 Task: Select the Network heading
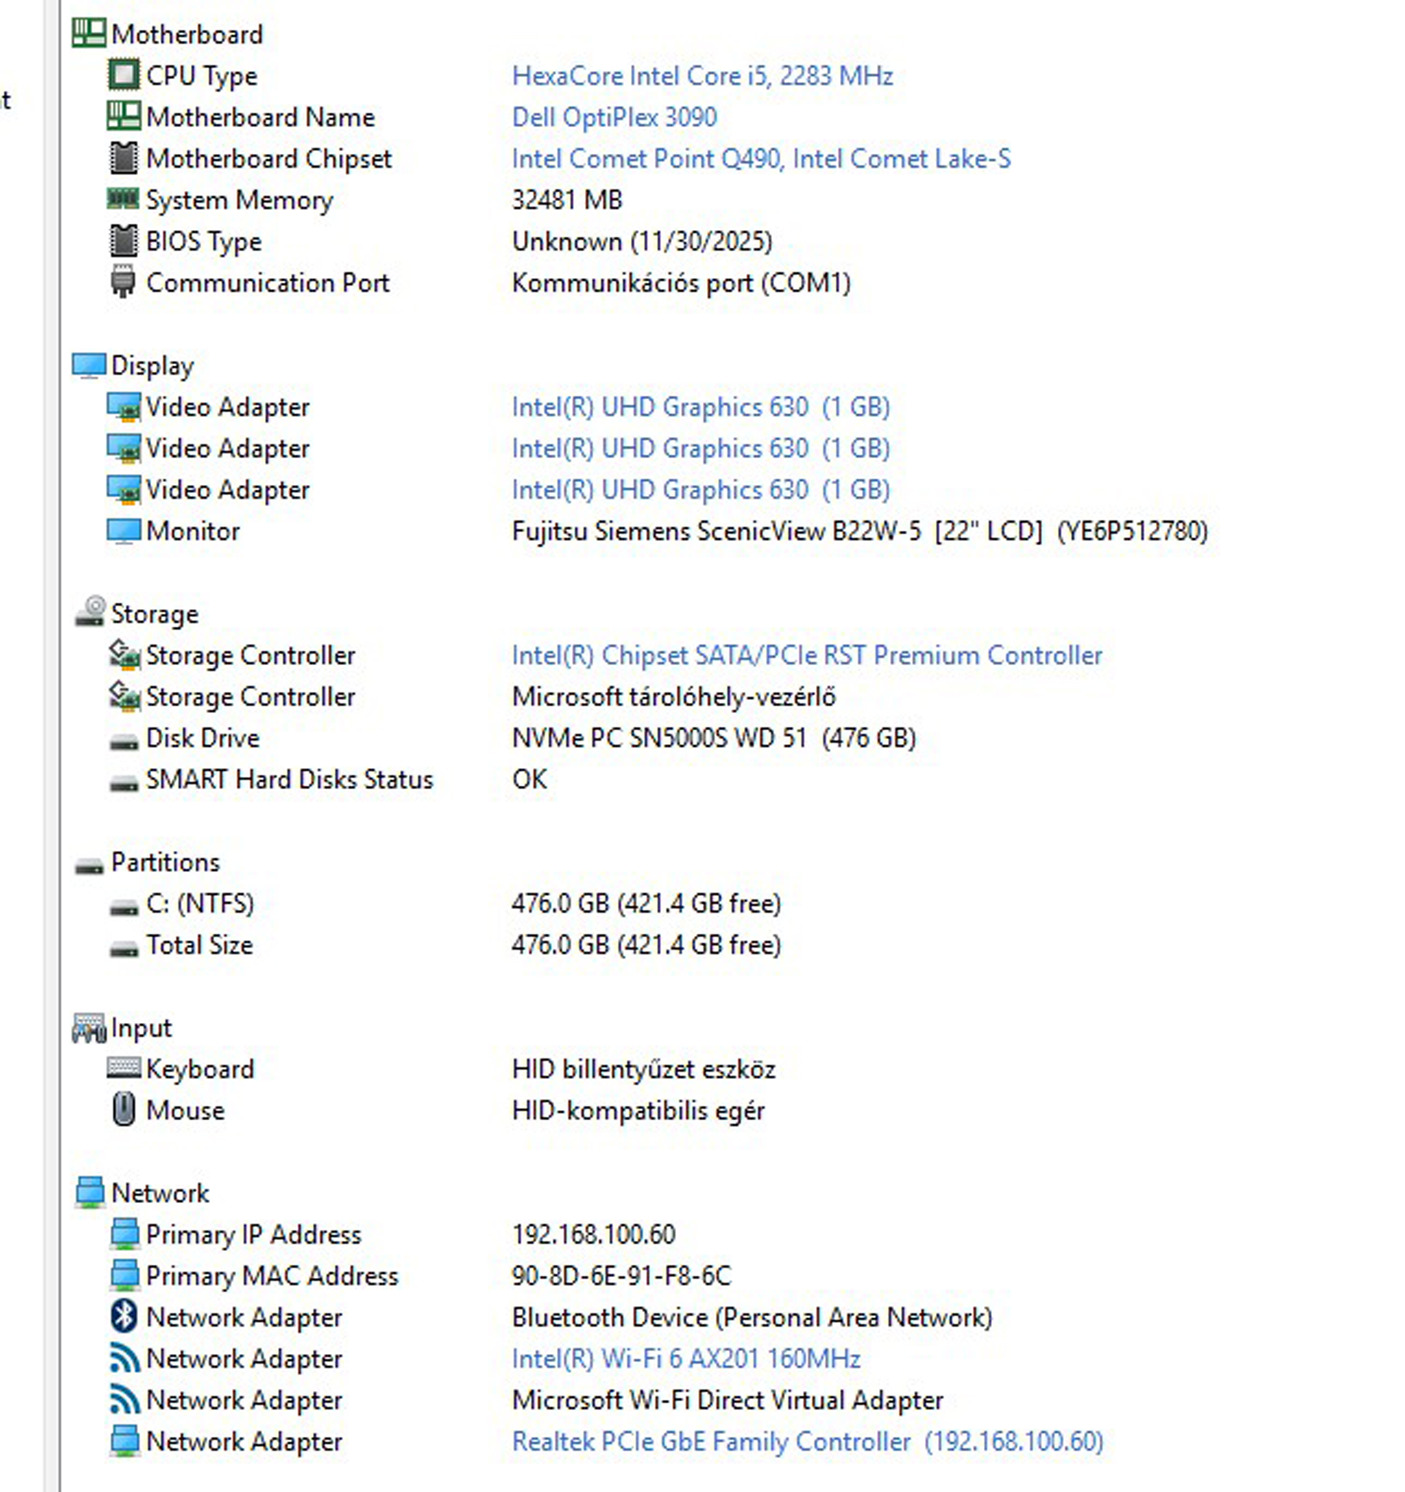tap(160, 1193)
